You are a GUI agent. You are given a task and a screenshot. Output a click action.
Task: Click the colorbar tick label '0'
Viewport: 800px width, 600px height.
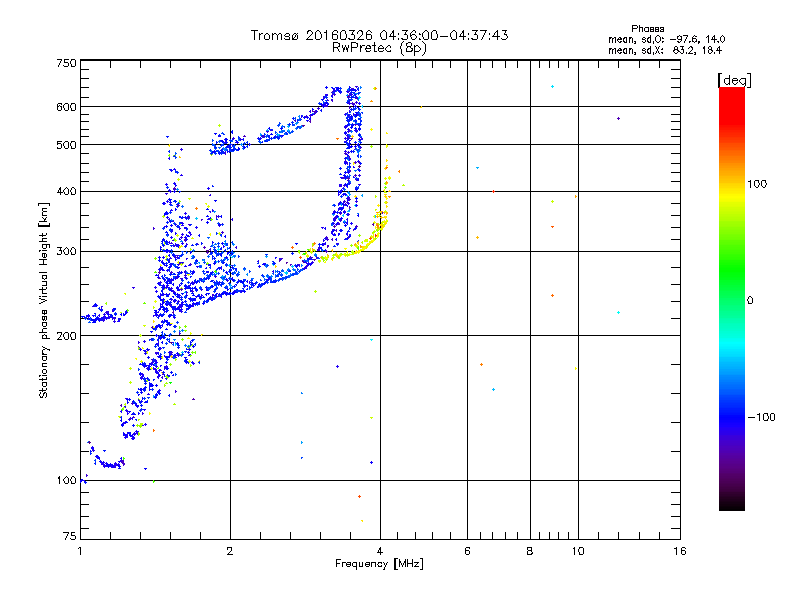pyautogui.click(x=750, y=301)
